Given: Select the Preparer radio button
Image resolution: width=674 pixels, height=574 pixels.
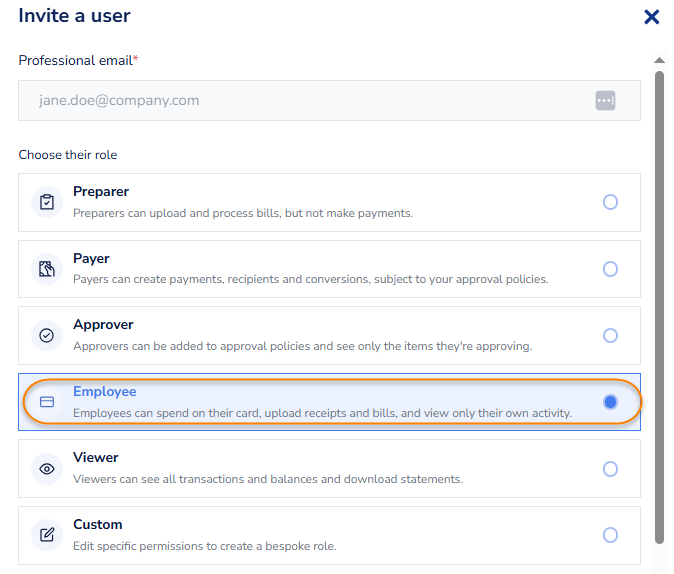Looking at the screenshot, I should coord(610,202).
